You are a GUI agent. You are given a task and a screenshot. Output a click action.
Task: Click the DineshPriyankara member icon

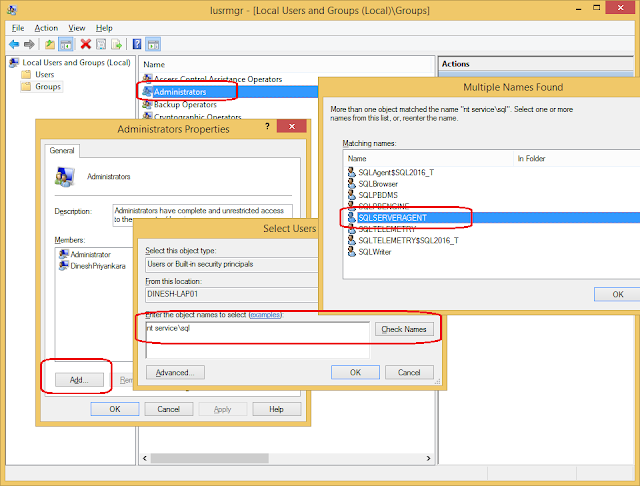[64, 266]
